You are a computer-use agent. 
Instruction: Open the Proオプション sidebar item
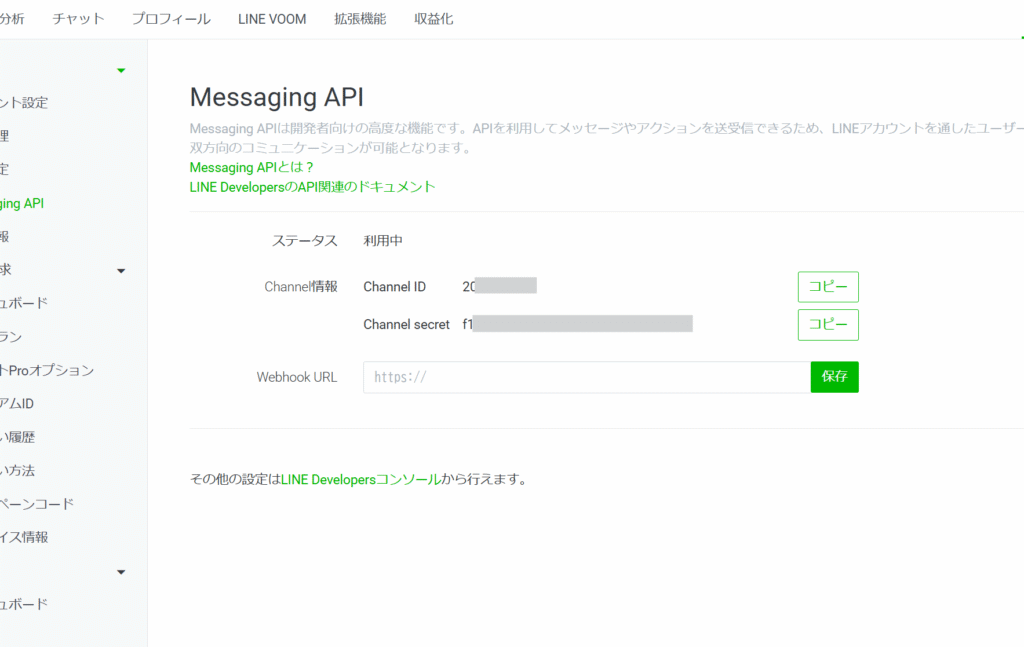(x=47, y=370)
